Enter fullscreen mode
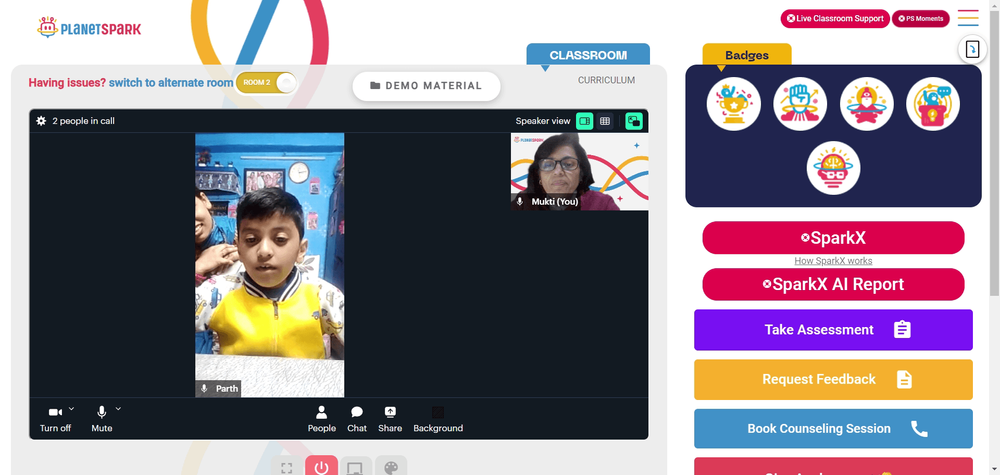Viewport: 1000px width, 475px height. click(287, 467)
